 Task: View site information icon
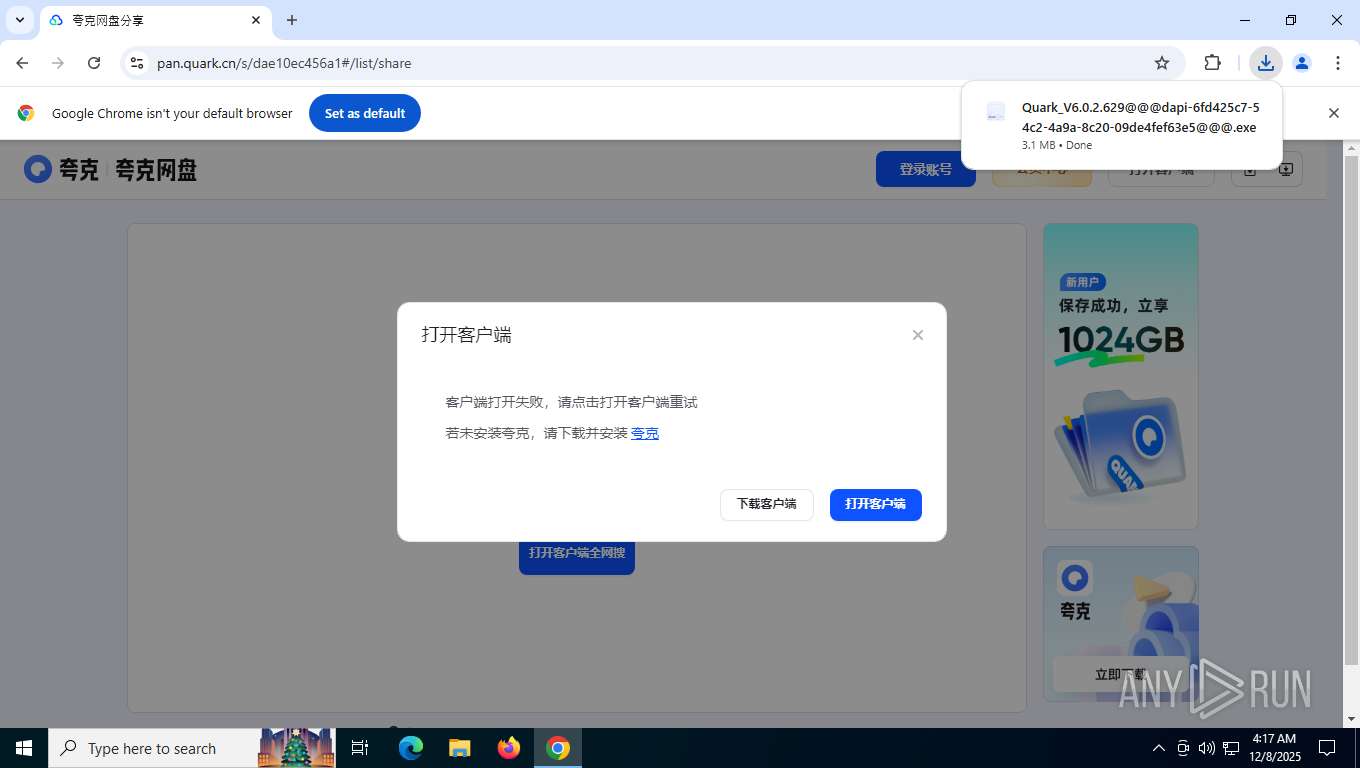[137, 63]
